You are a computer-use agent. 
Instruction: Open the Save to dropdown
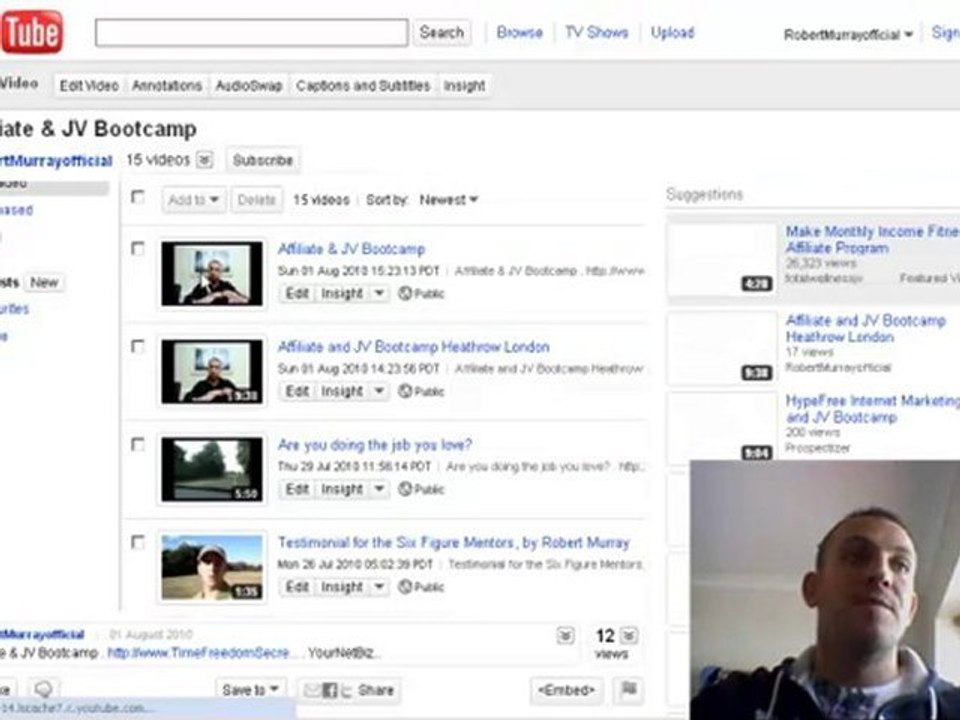coord(250,690)
